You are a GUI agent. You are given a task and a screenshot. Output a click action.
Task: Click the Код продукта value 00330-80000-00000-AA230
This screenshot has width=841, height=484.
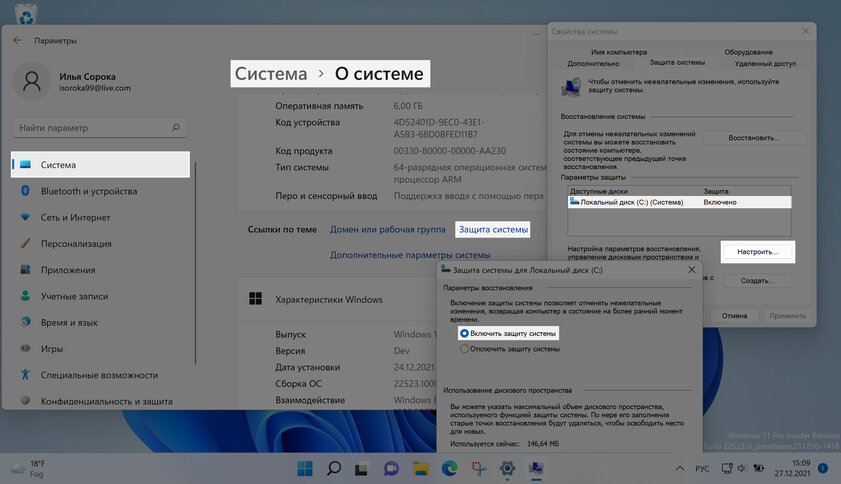pyautogui.click(x=449, y=151)
